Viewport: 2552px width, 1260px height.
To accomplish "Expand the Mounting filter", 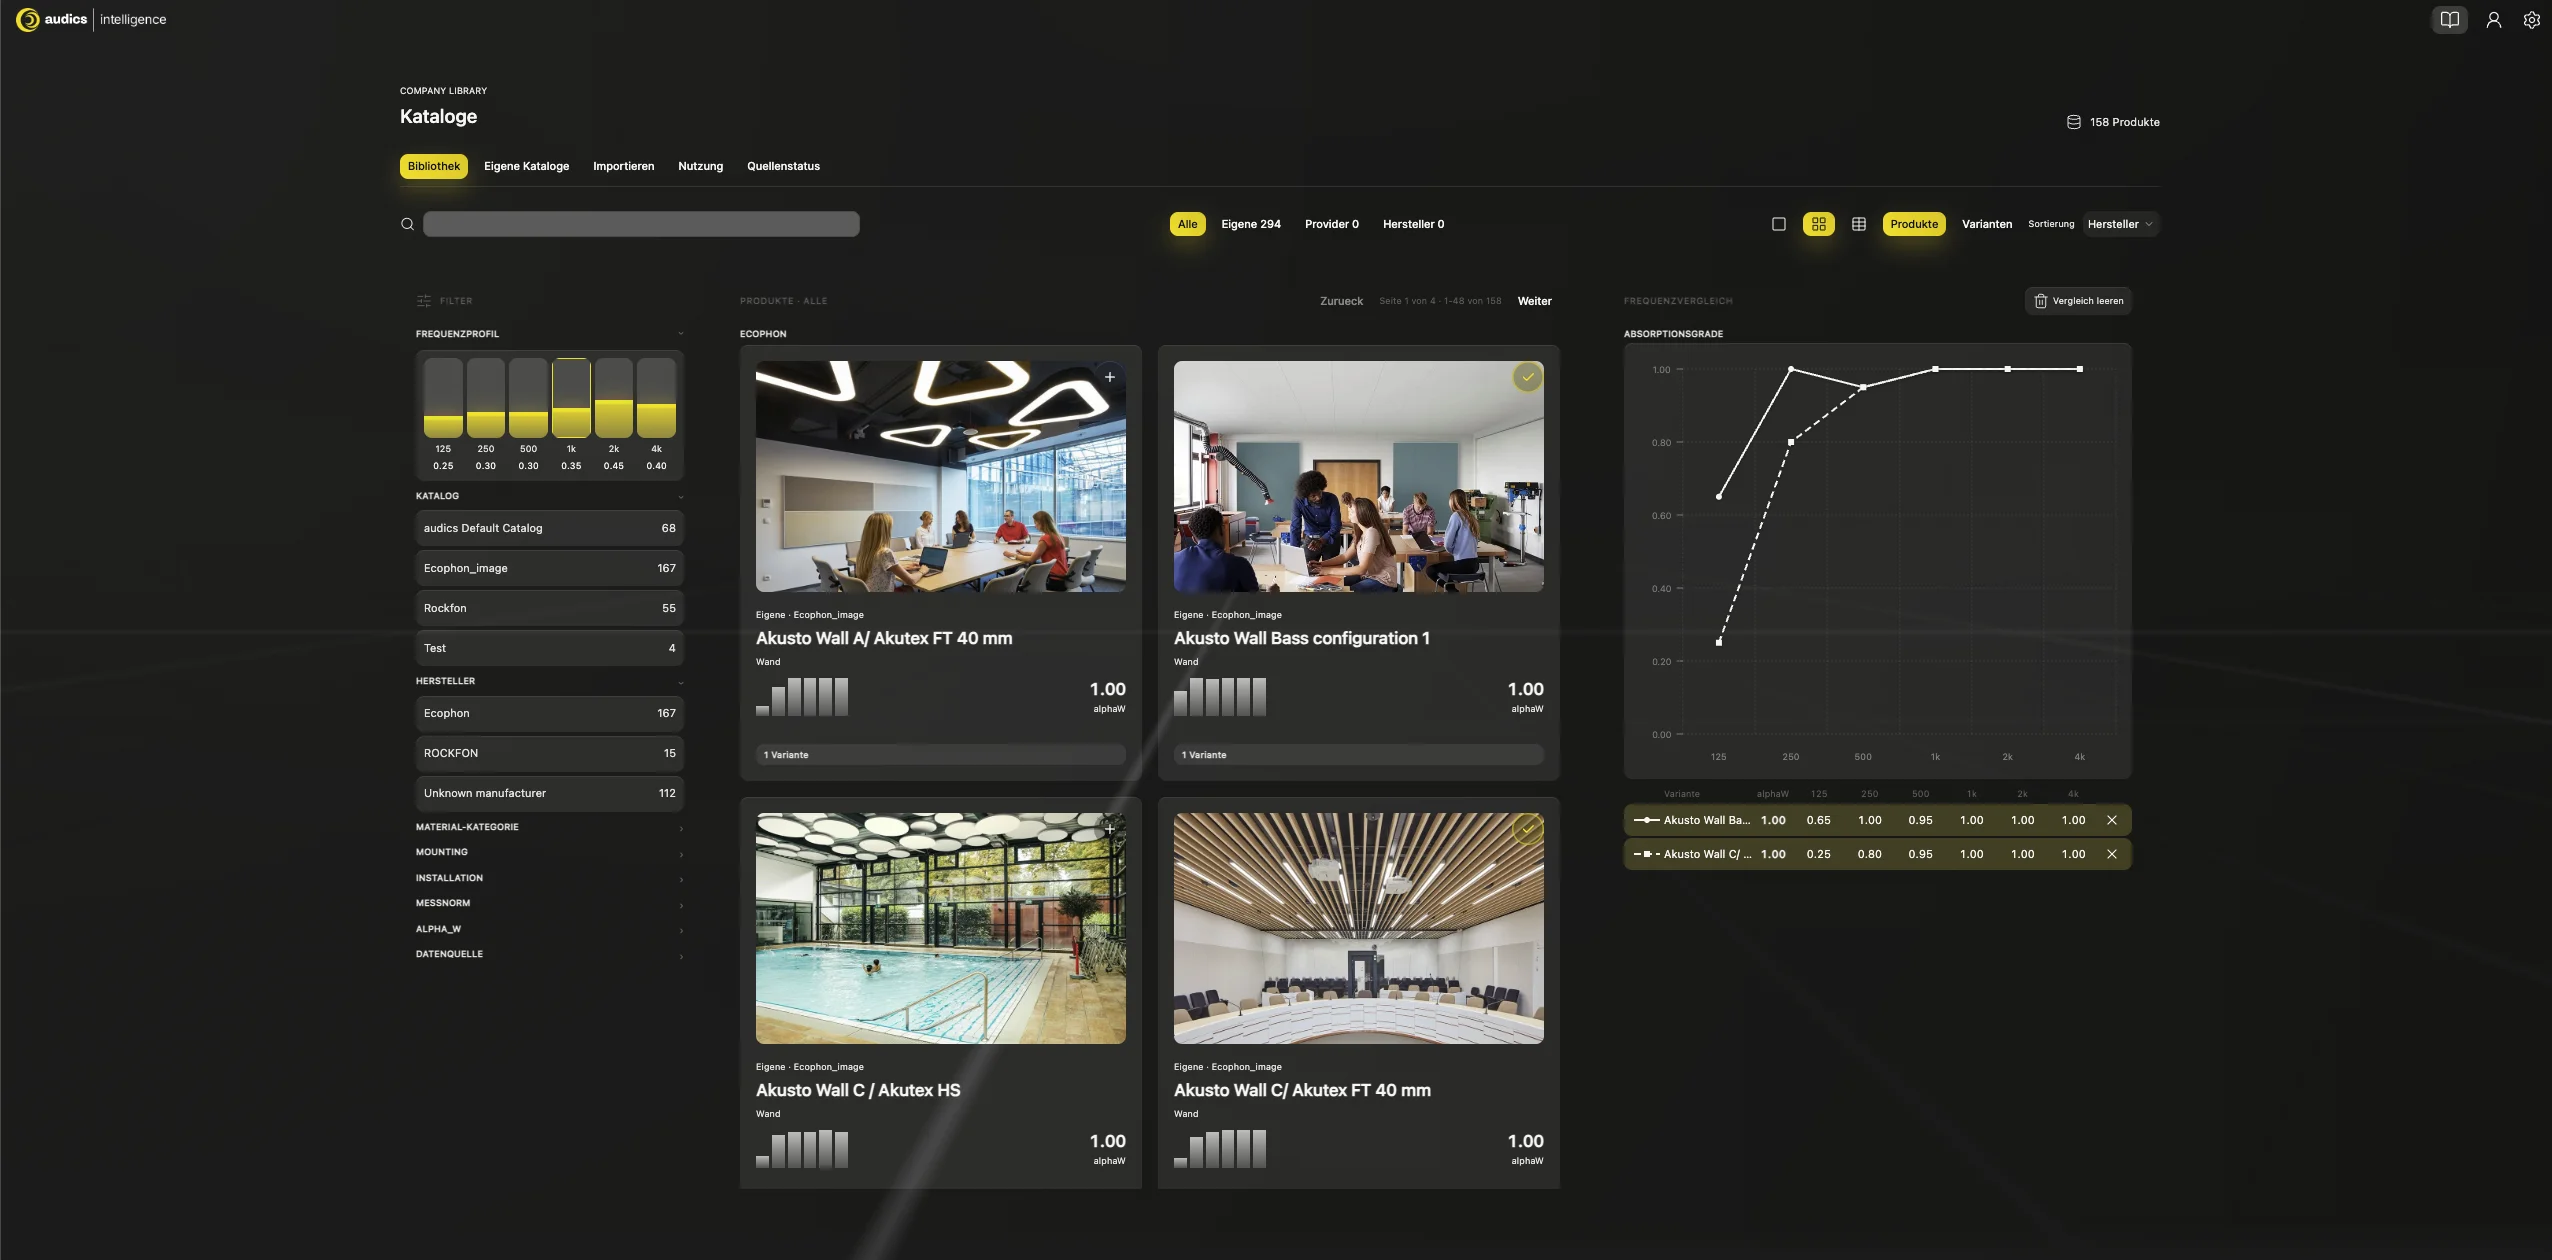I will click(x=550, y=852).
